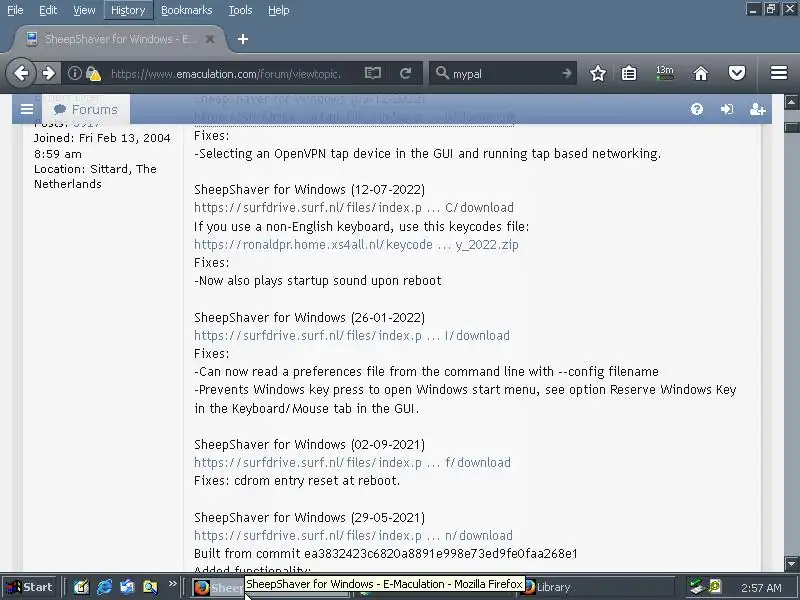Open the downloads indicator showing 13m
This screenshot has width=800, height=600.
[665, 73]
